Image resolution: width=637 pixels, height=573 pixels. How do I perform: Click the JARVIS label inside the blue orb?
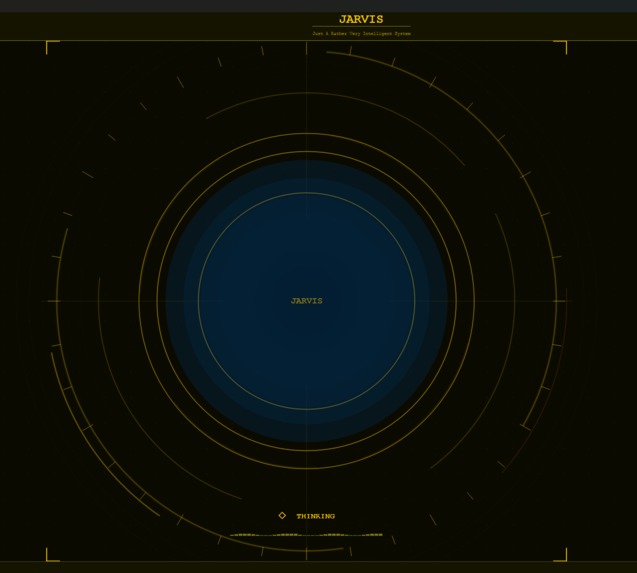(306, 301)
